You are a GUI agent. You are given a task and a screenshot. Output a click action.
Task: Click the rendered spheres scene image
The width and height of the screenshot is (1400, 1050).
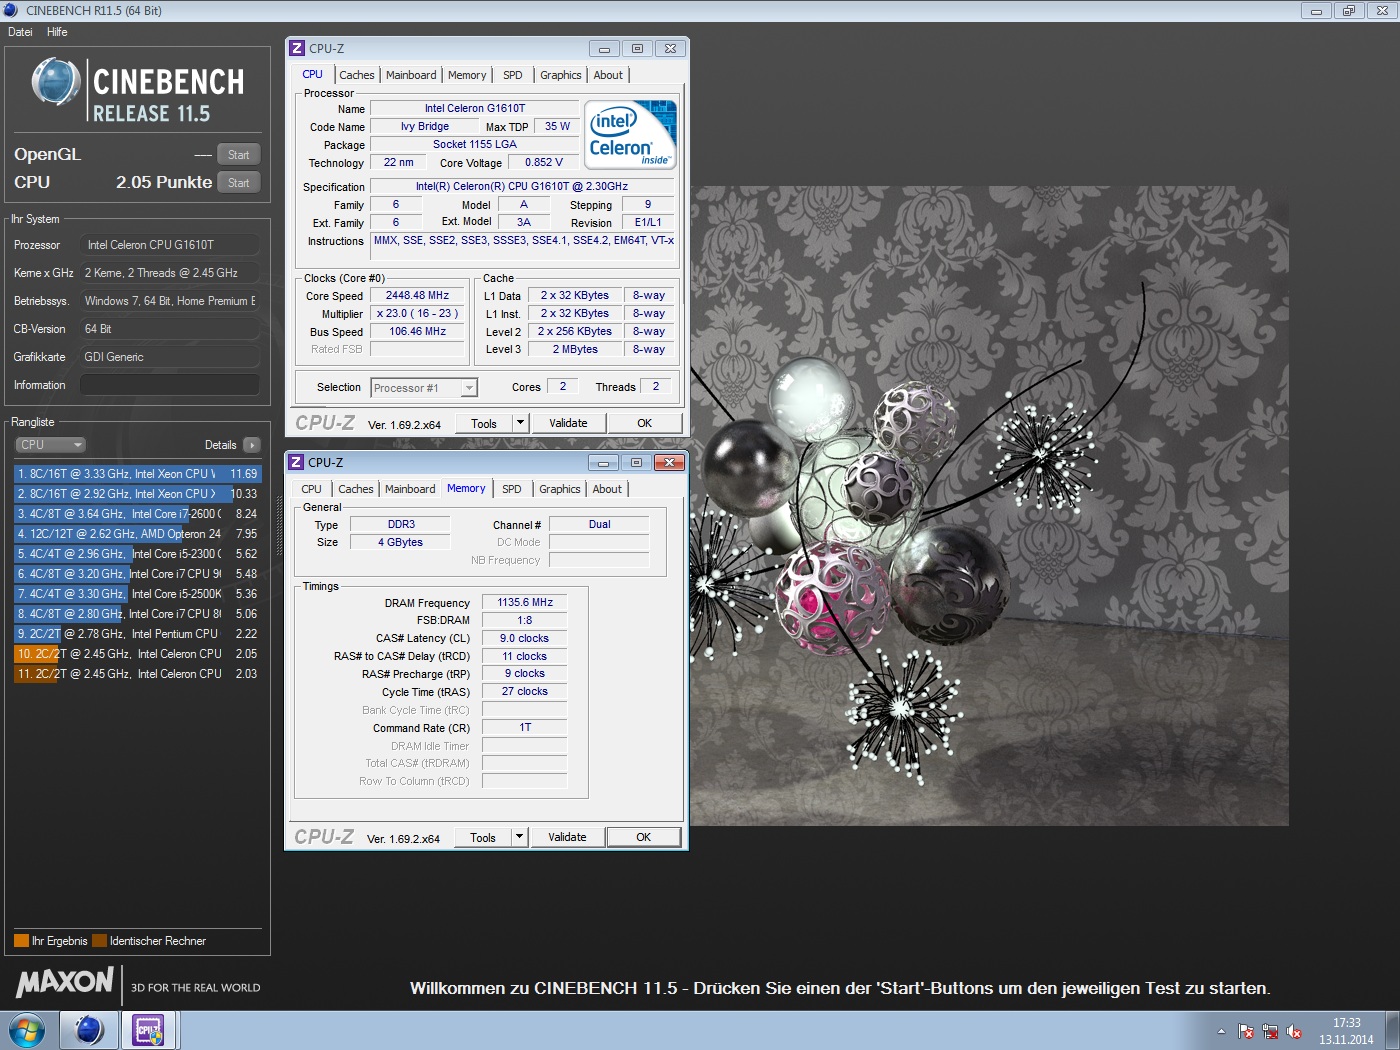pyautogui.click(x=989, y=506)
